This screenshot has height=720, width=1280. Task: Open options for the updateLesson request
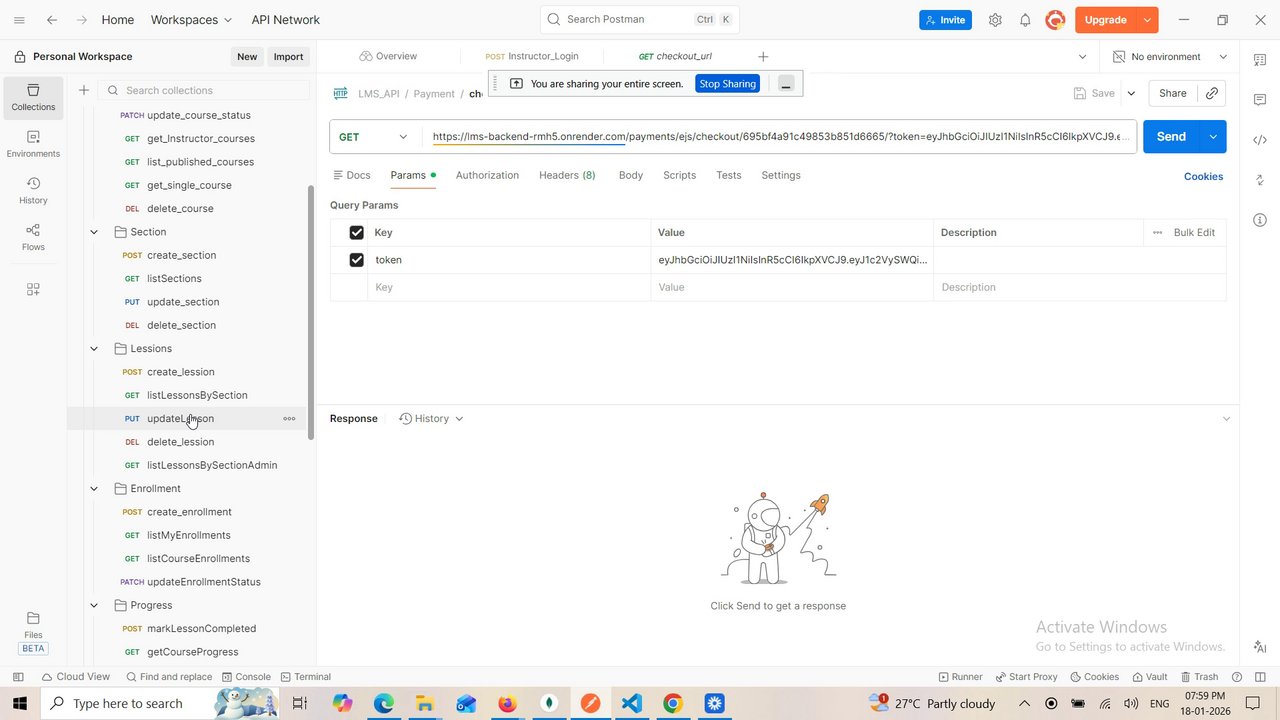tap(289, 419)
